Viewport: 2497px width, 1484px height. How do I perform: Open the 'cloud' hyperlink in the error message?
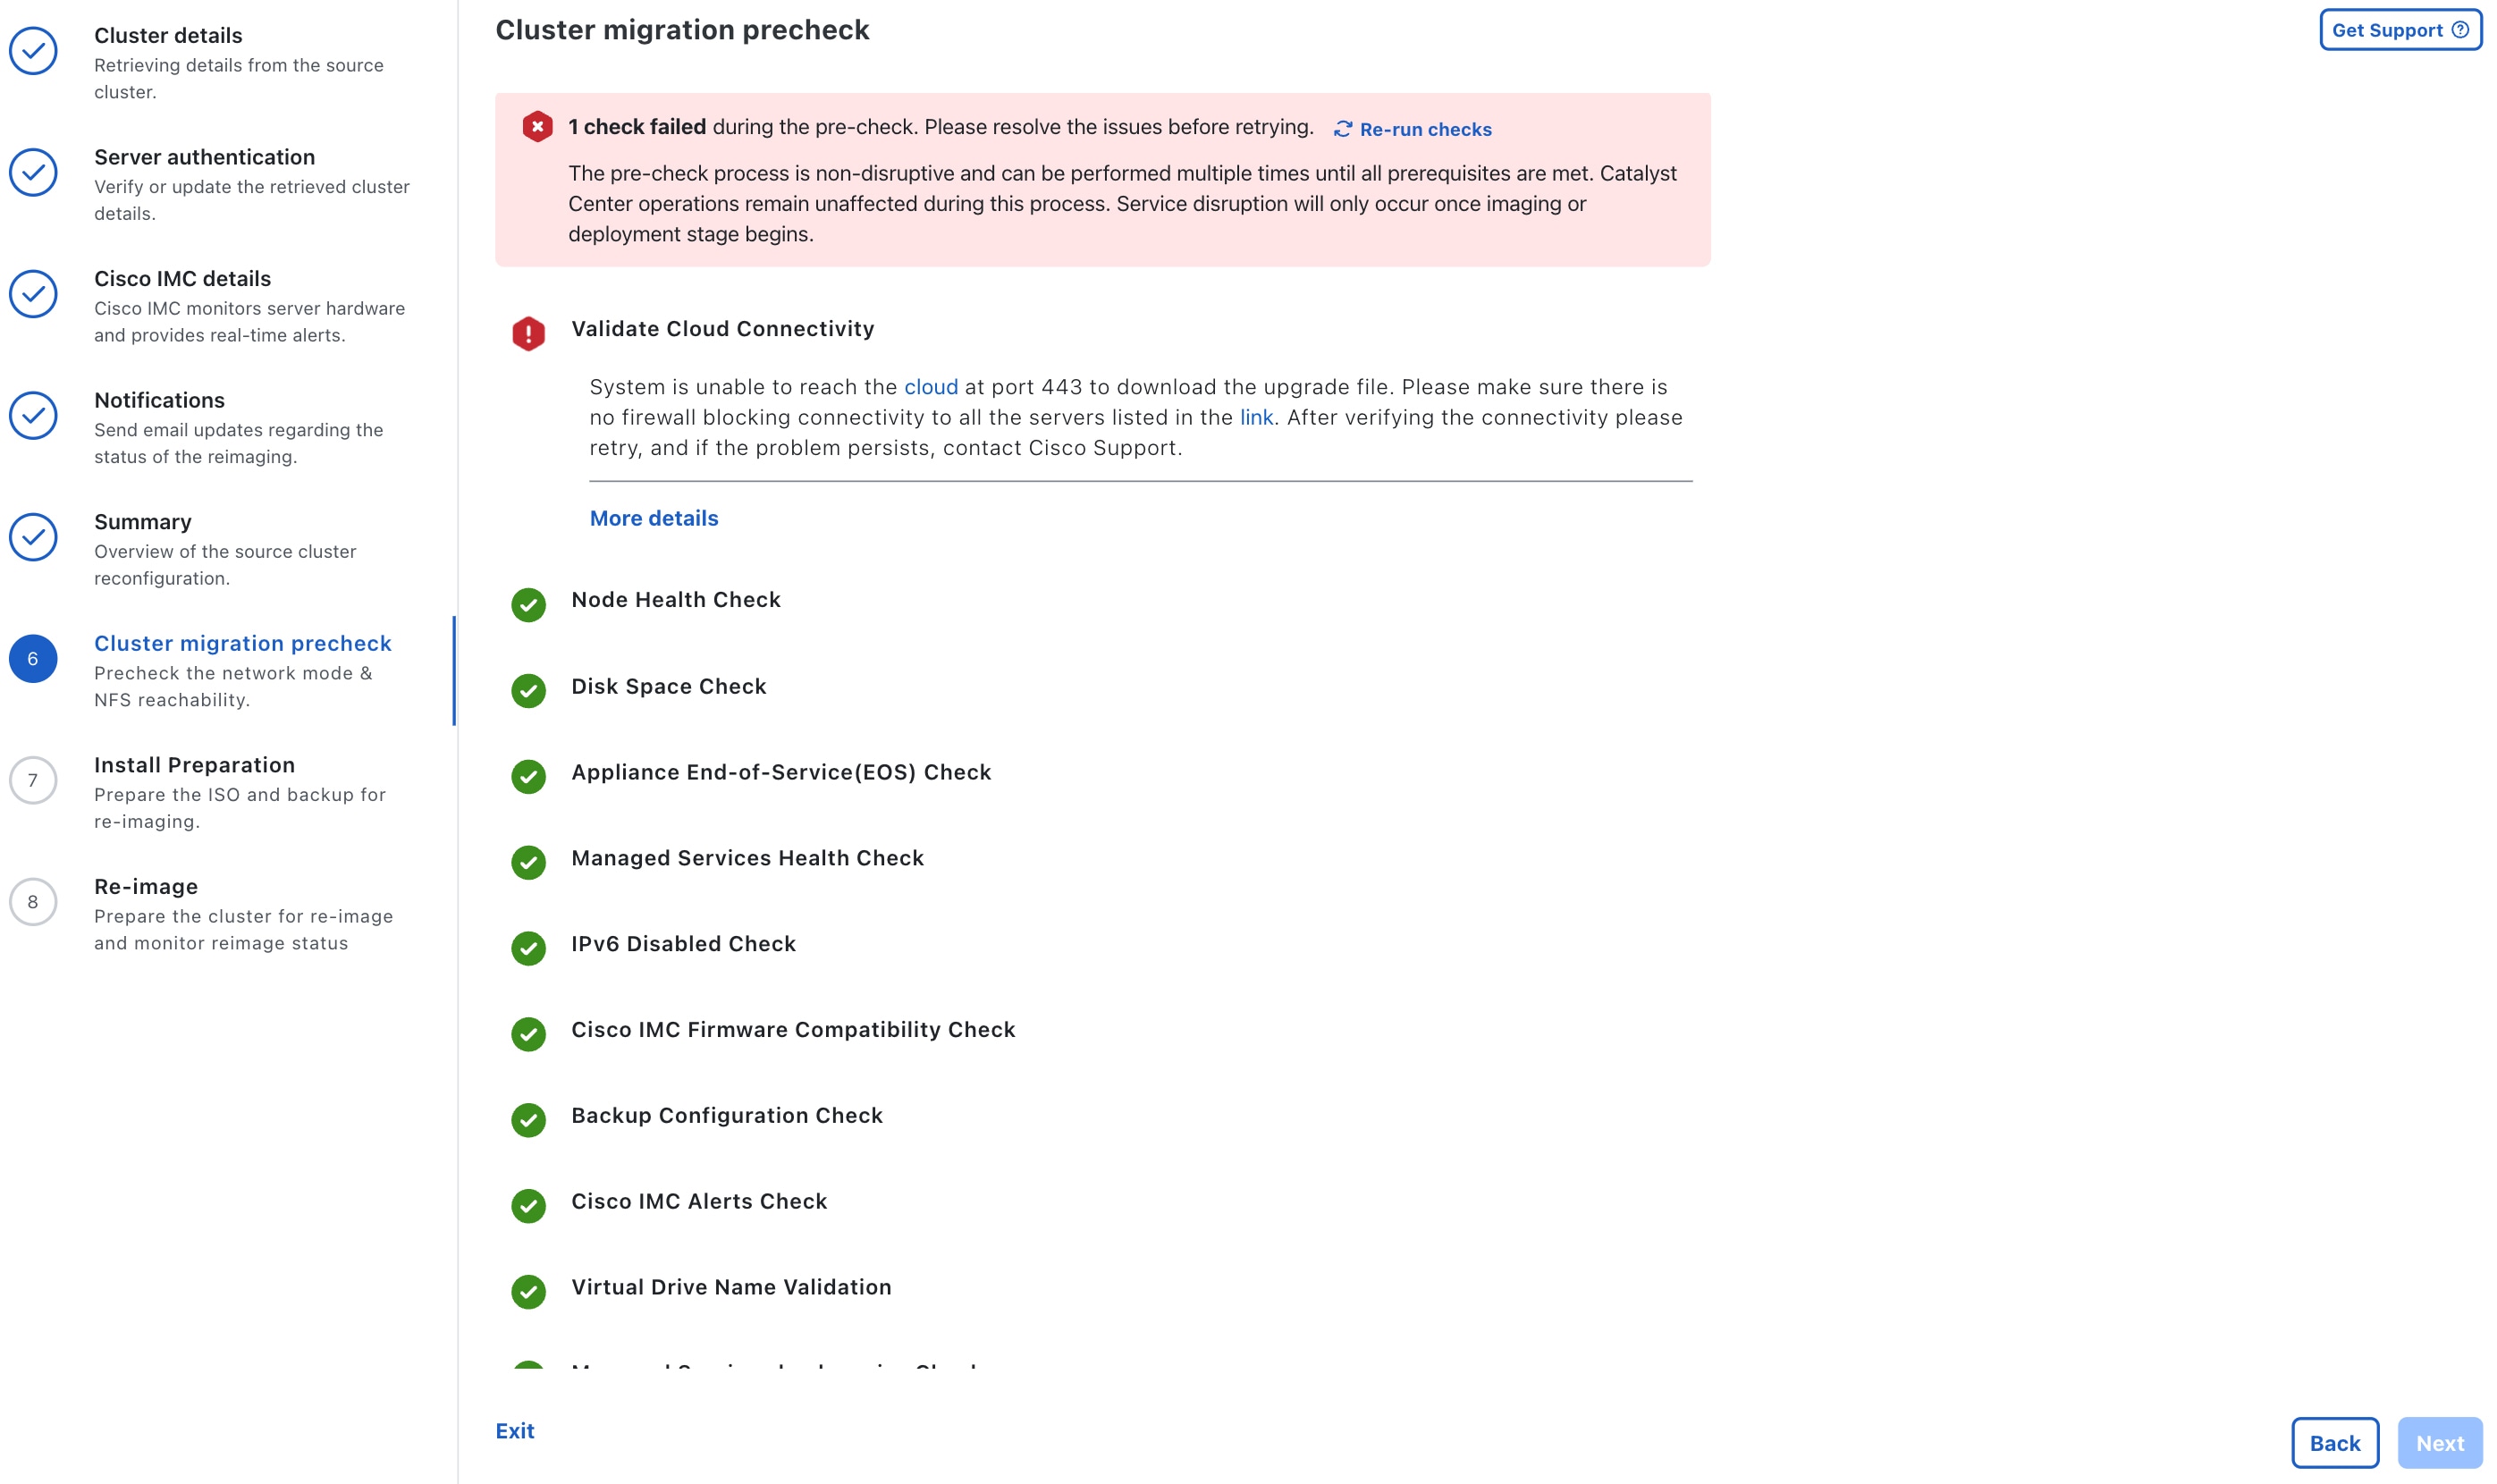click(930, 387)
